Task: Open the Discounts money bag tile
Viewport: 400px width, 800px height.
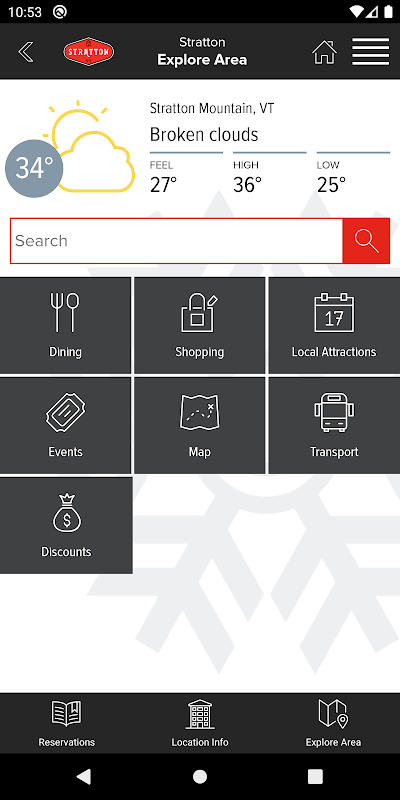Action: (x=66, y=526)
